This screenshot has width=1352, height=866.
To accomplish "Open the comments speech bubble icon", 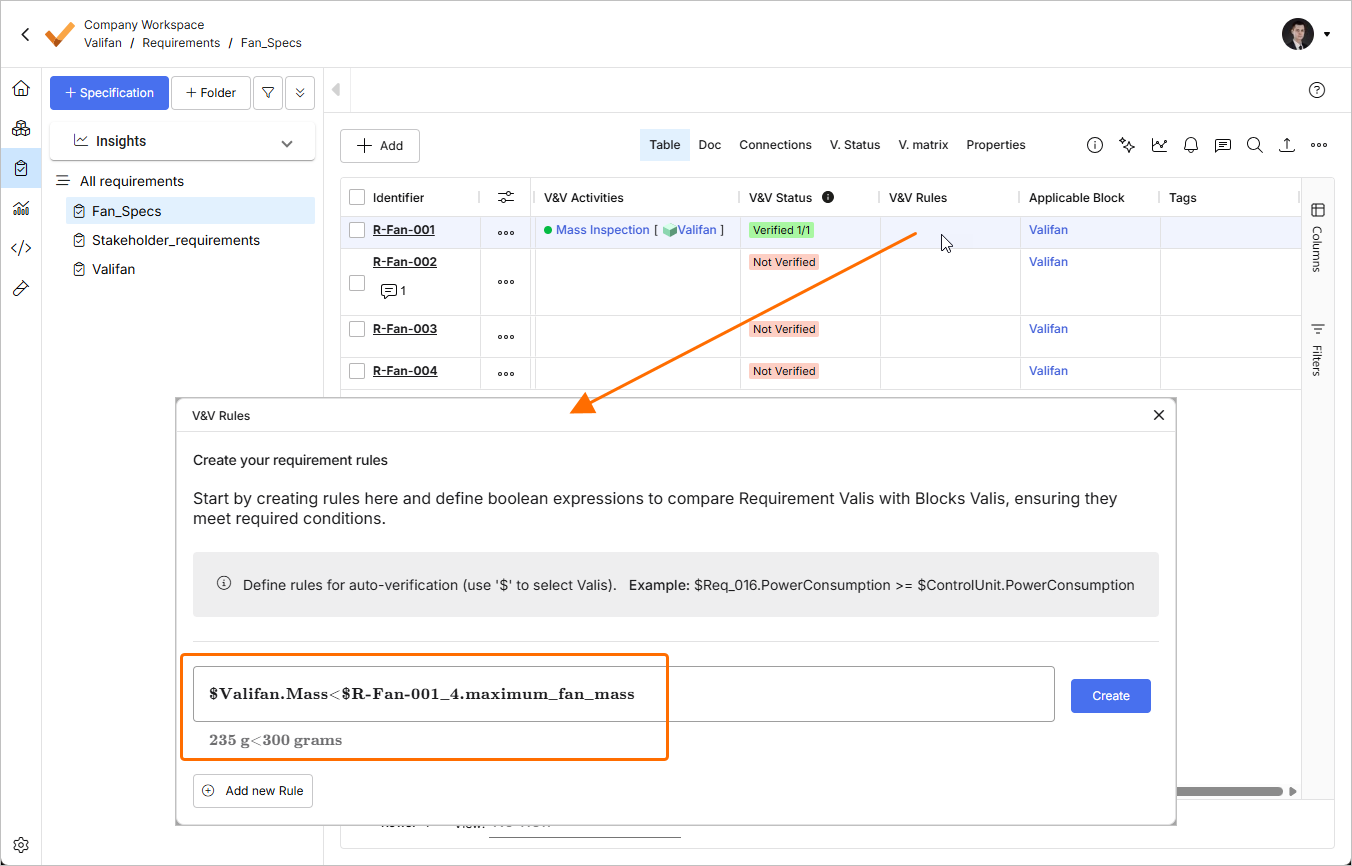I will [x=1222, y=145].
